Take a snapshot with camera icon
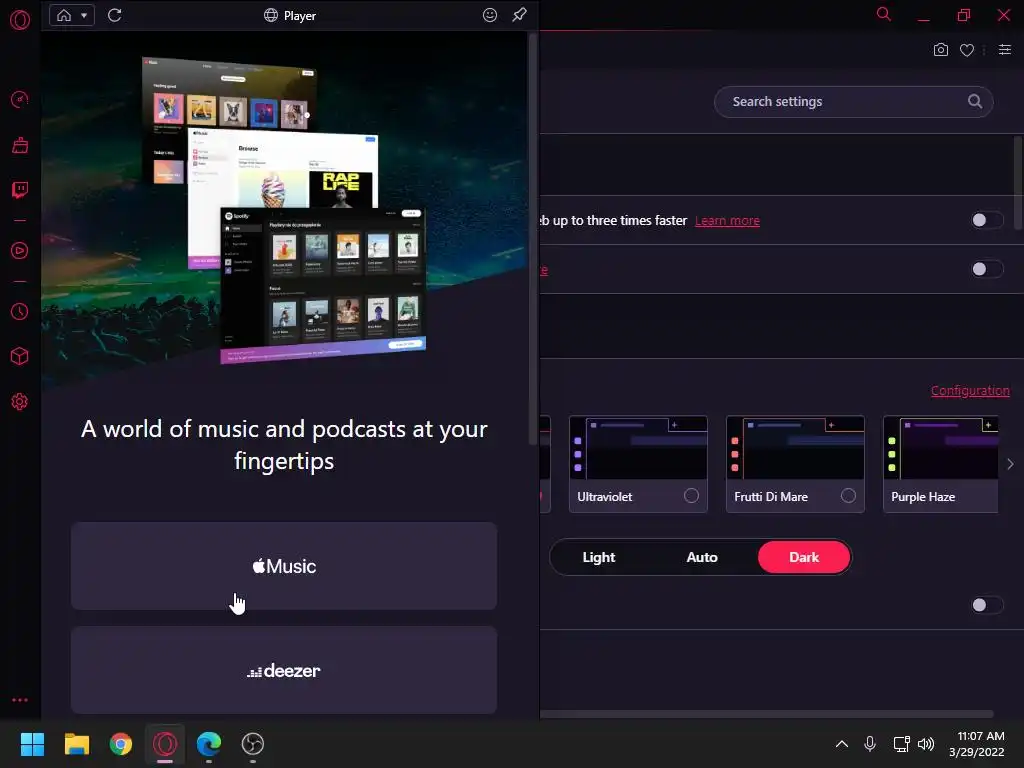Viewport: 1024px width, 768px height. pyautogui.click(x=940, y=50)
